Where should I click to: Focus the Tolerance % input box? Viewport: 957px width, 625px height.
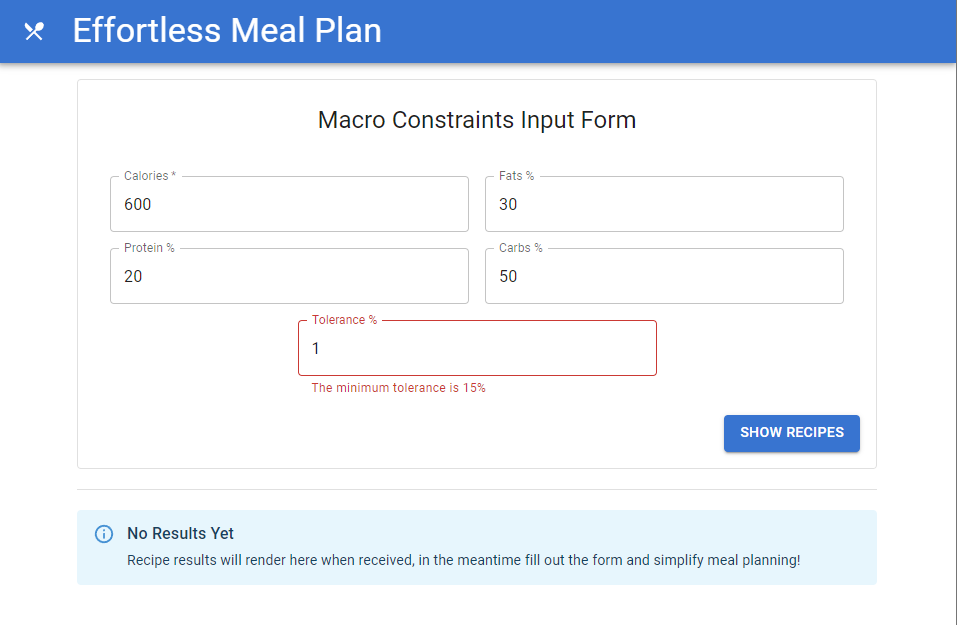coord(476,348)
